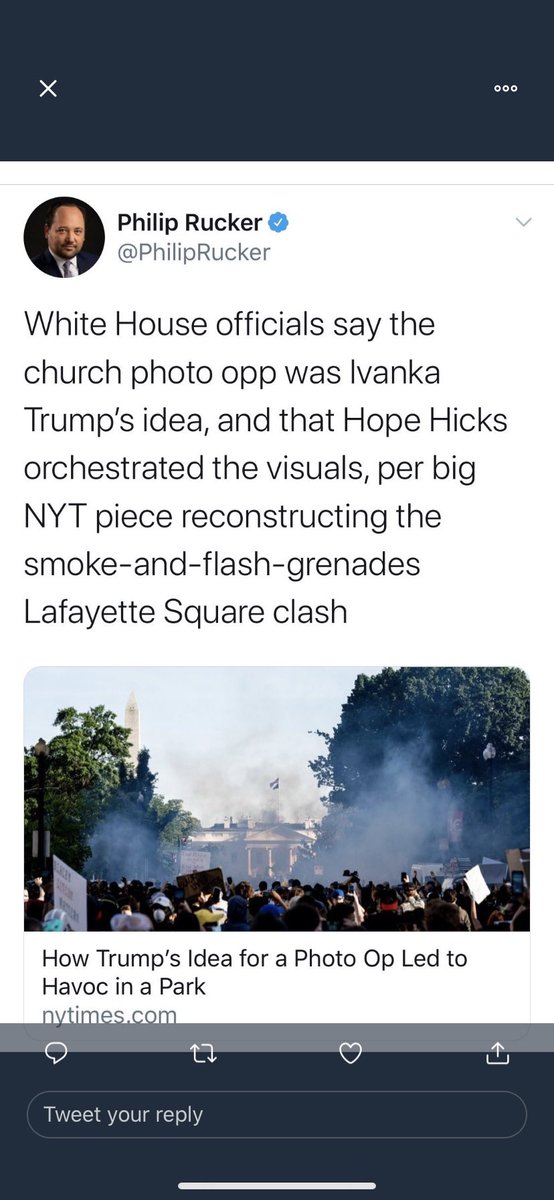Retweet using the retweet arrows icon
The image size is (554, 1200).
(203, 1052)
